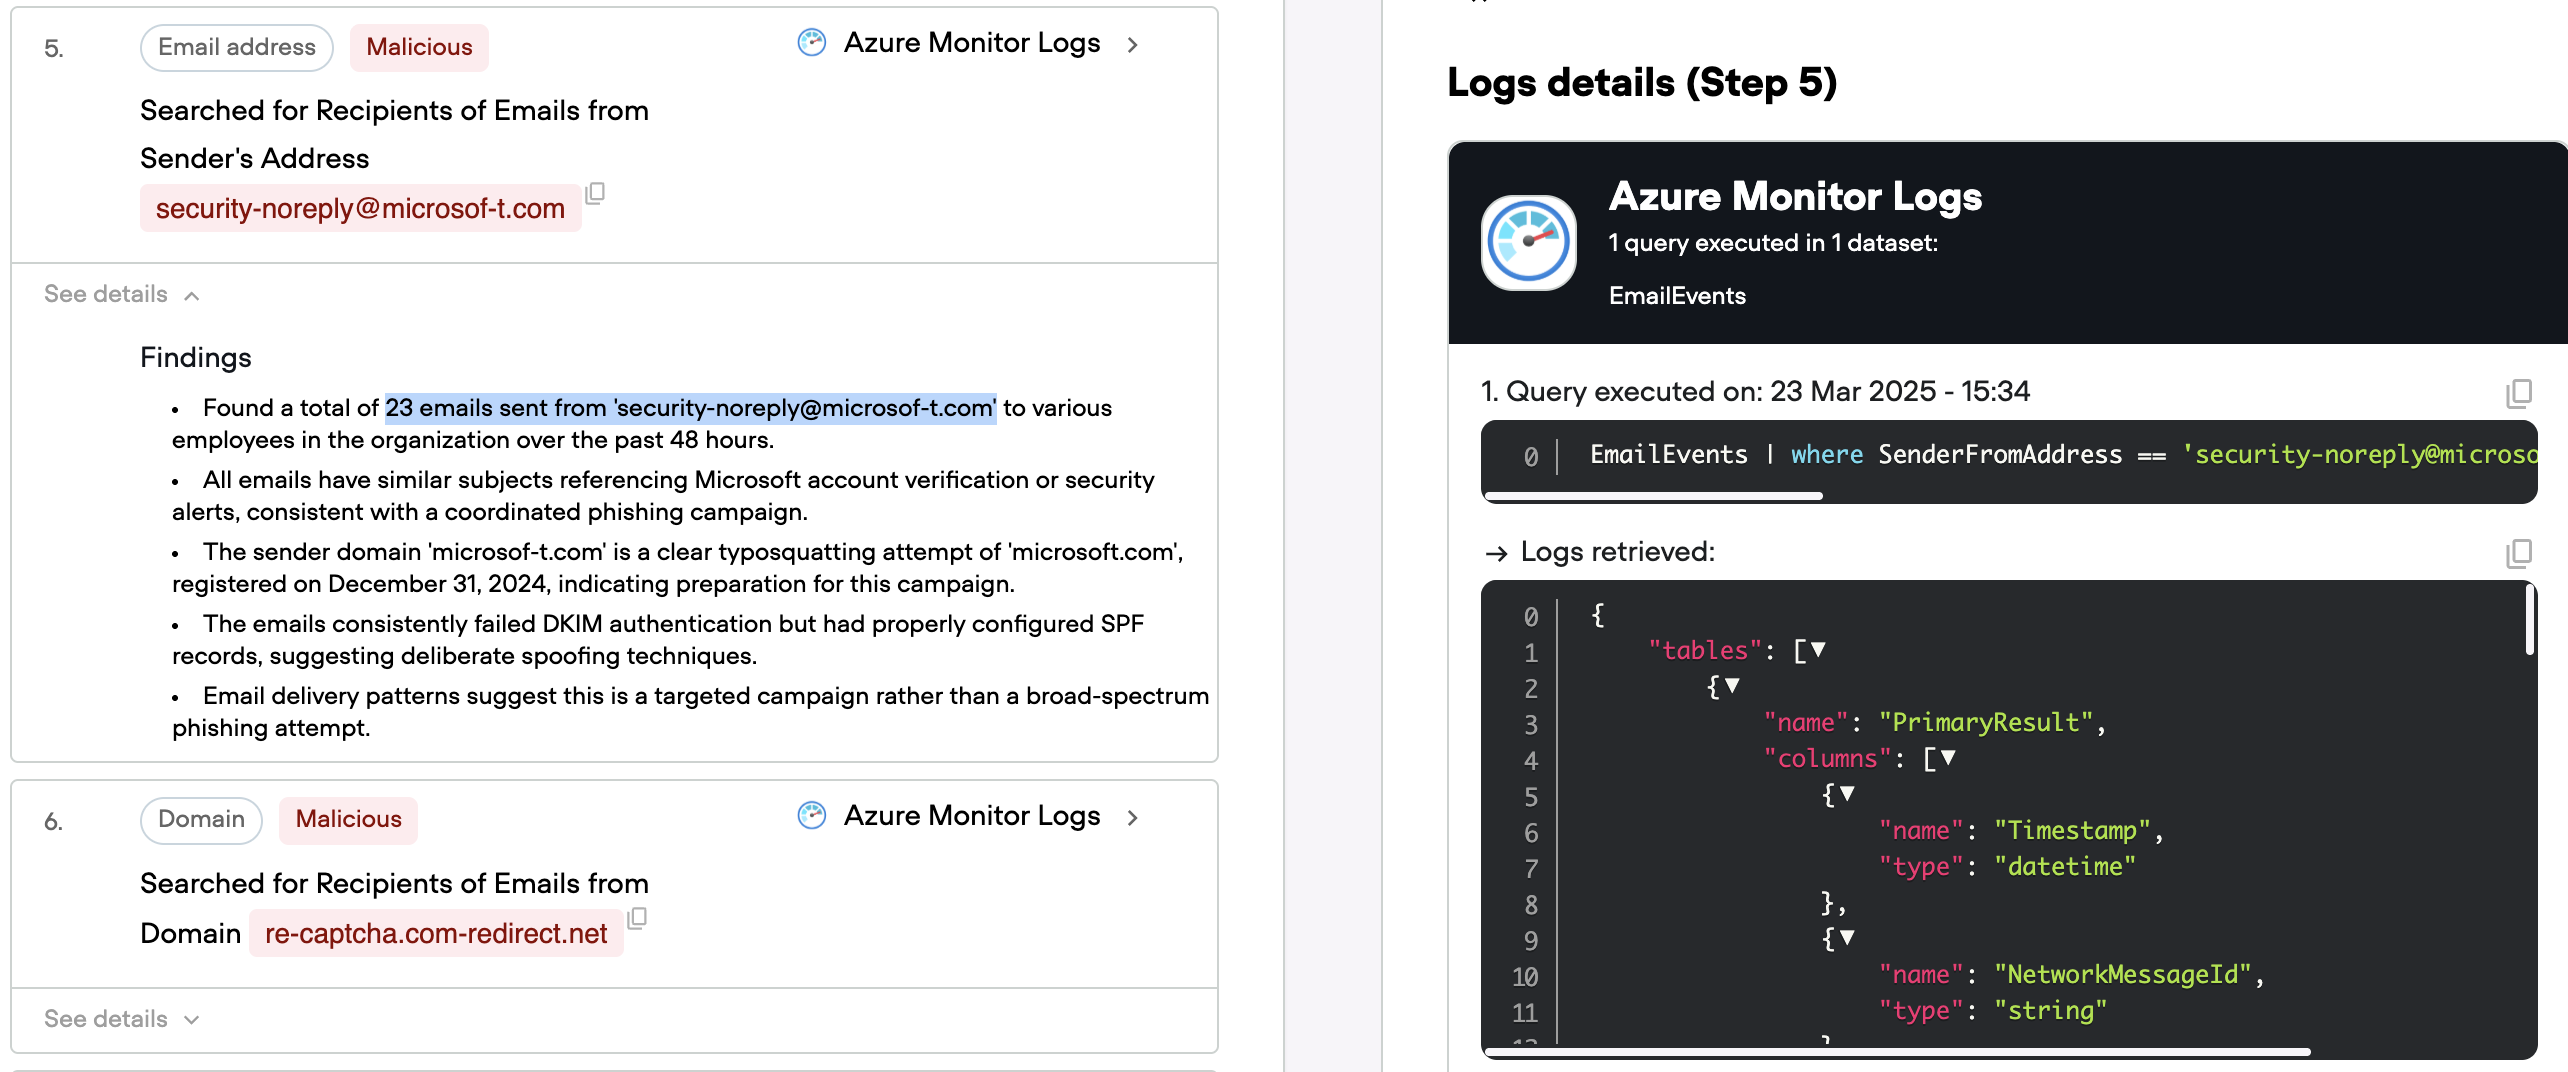
Task: Copy the executed EmailEvents query
Action: [x=2518, y=393]
